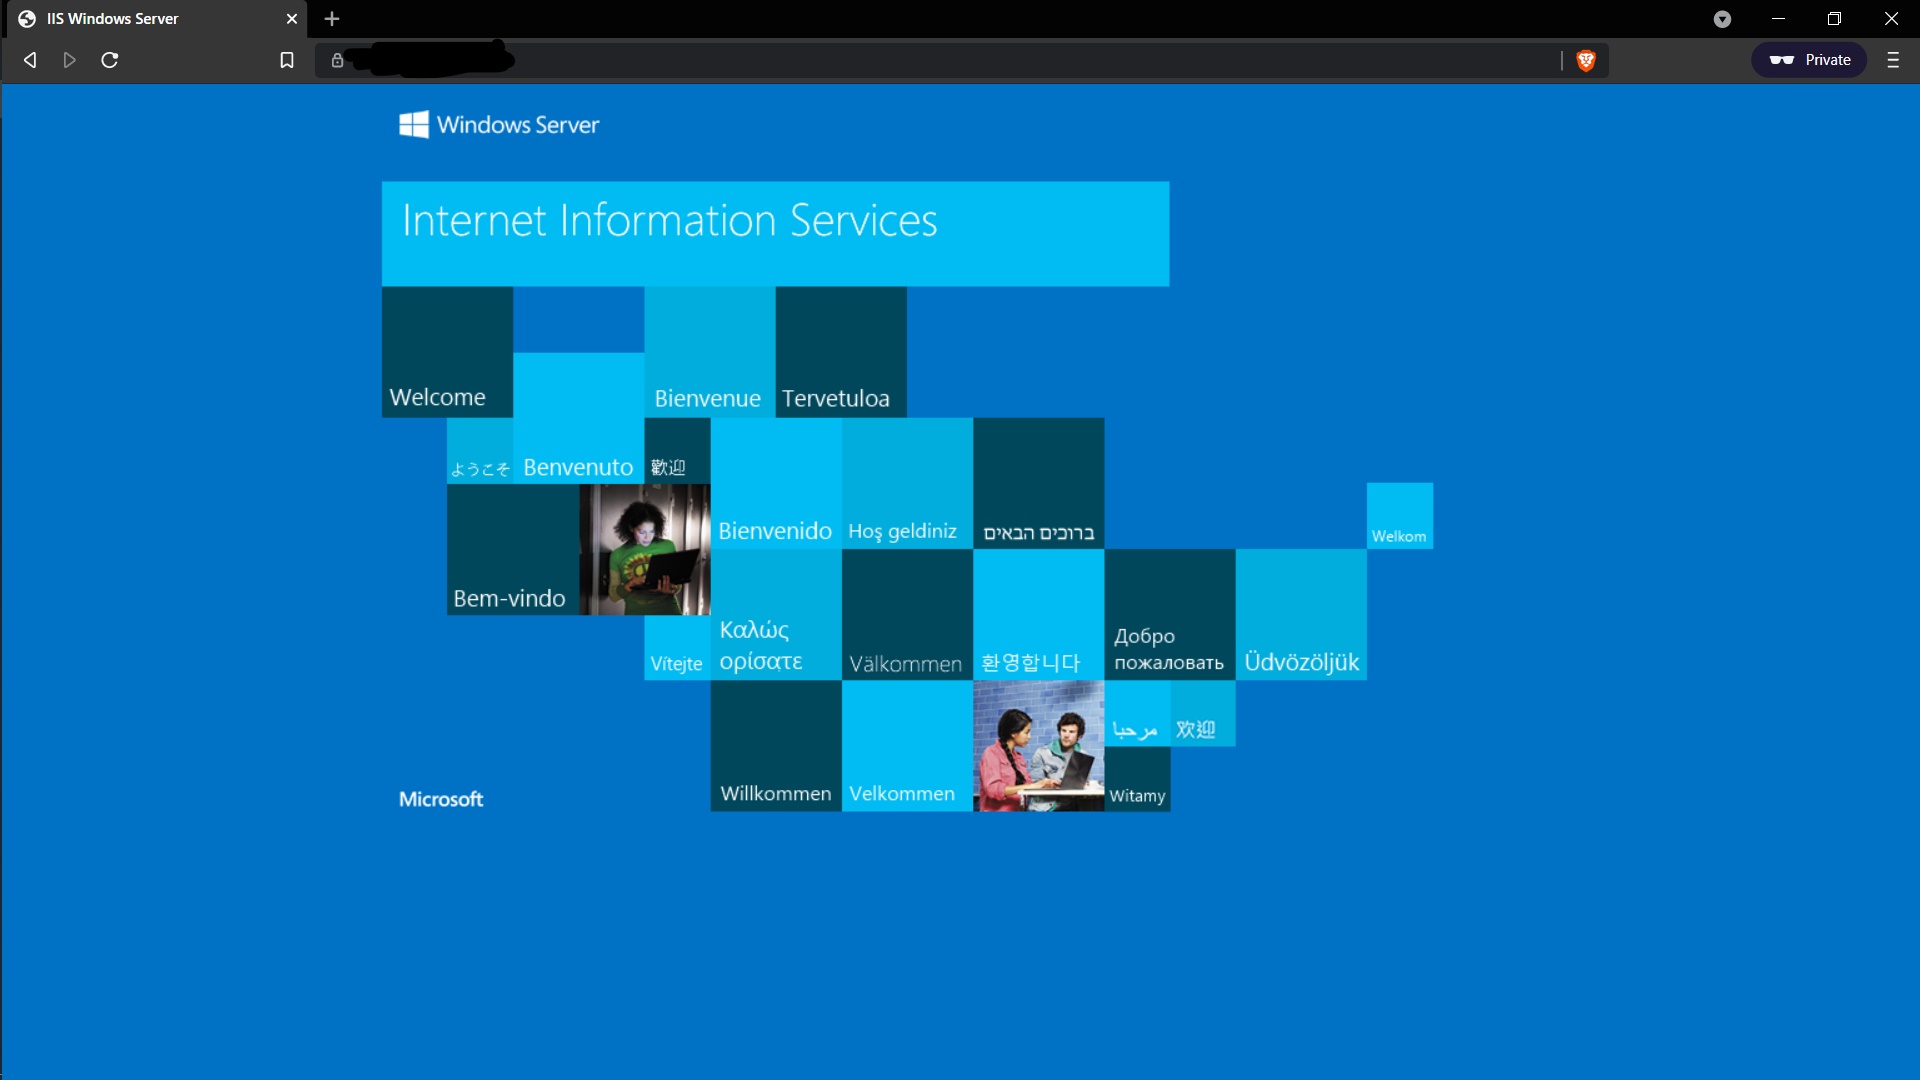Click the Brave browser menu hamburger icon
The height and width of the screenshot is (1080, 1920).
point(1894,59)
